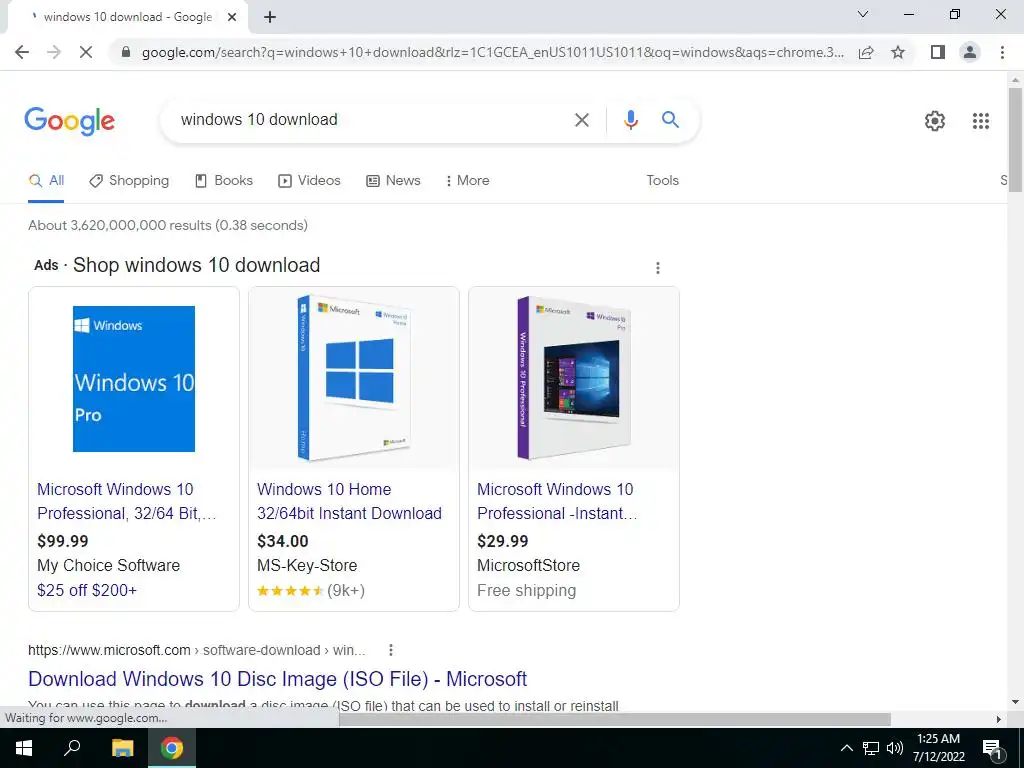Show hidden system tray icons

846,748
